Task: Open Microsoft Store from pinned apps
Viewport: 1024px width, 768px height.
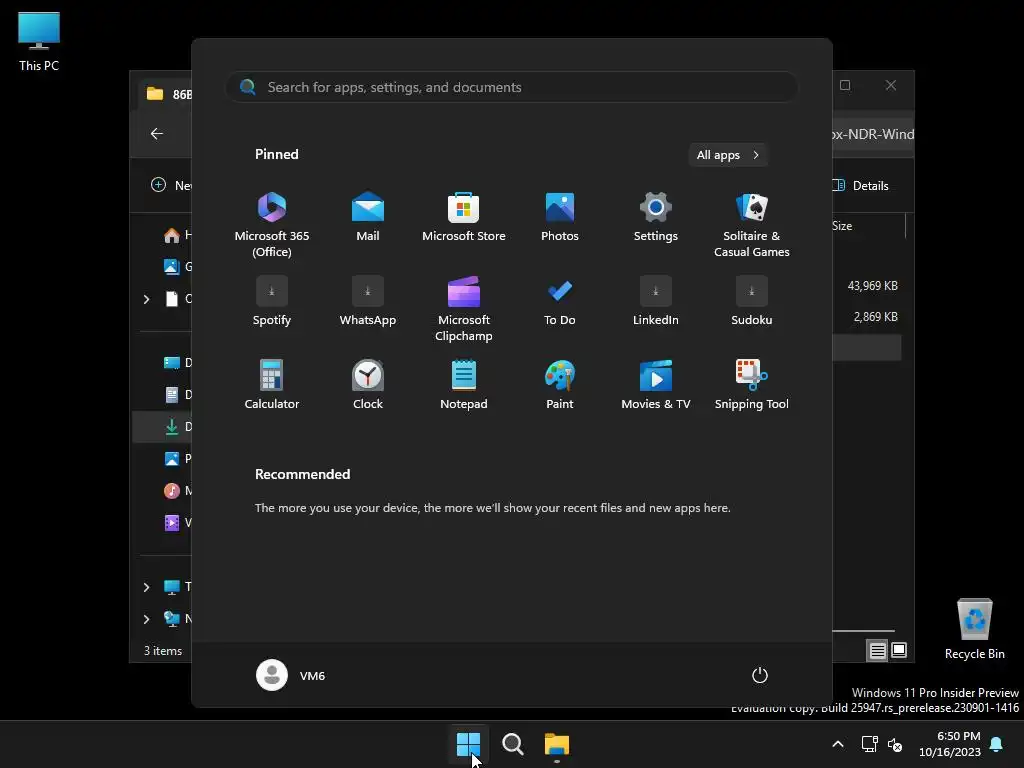Action: (x=464, y=217)
